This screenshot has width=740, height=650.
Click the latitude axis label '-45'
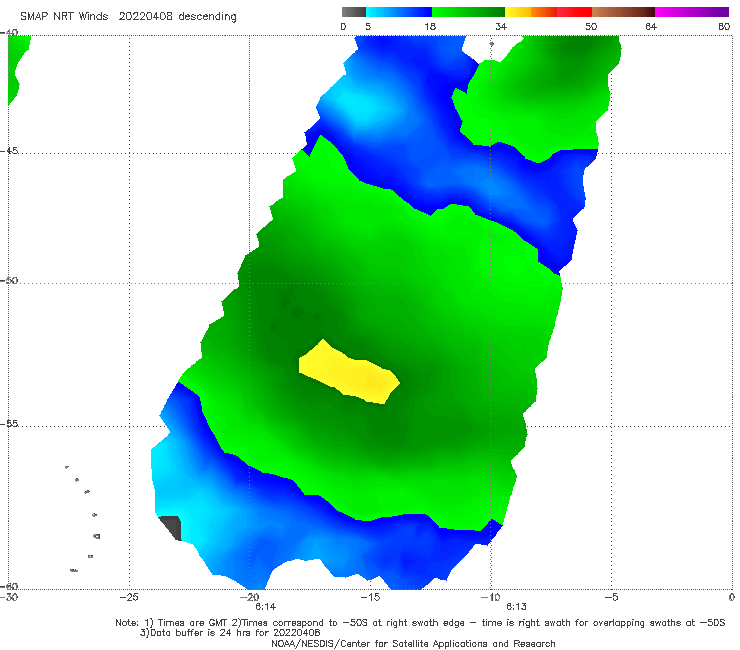pos(9,151)
